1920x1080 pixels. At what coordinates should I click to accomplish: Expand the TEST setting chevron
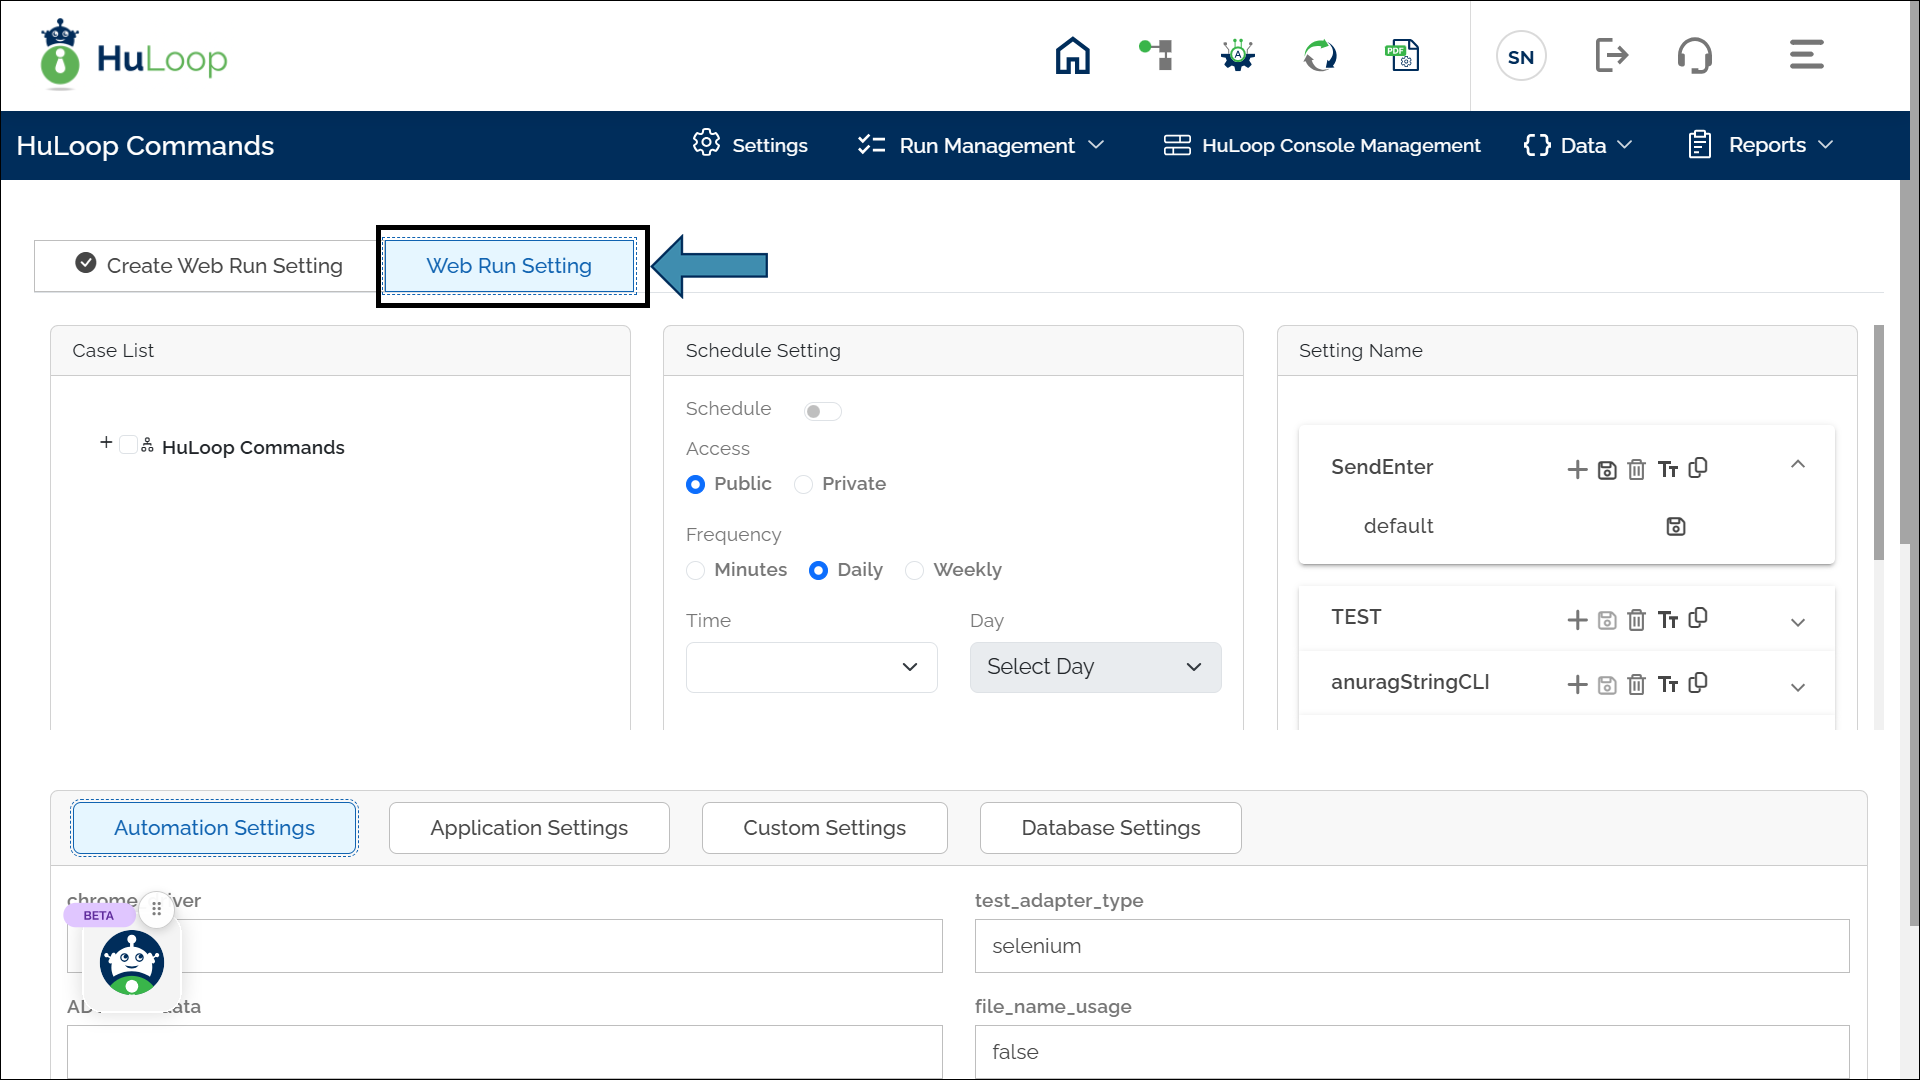[x=1797, y=622]
